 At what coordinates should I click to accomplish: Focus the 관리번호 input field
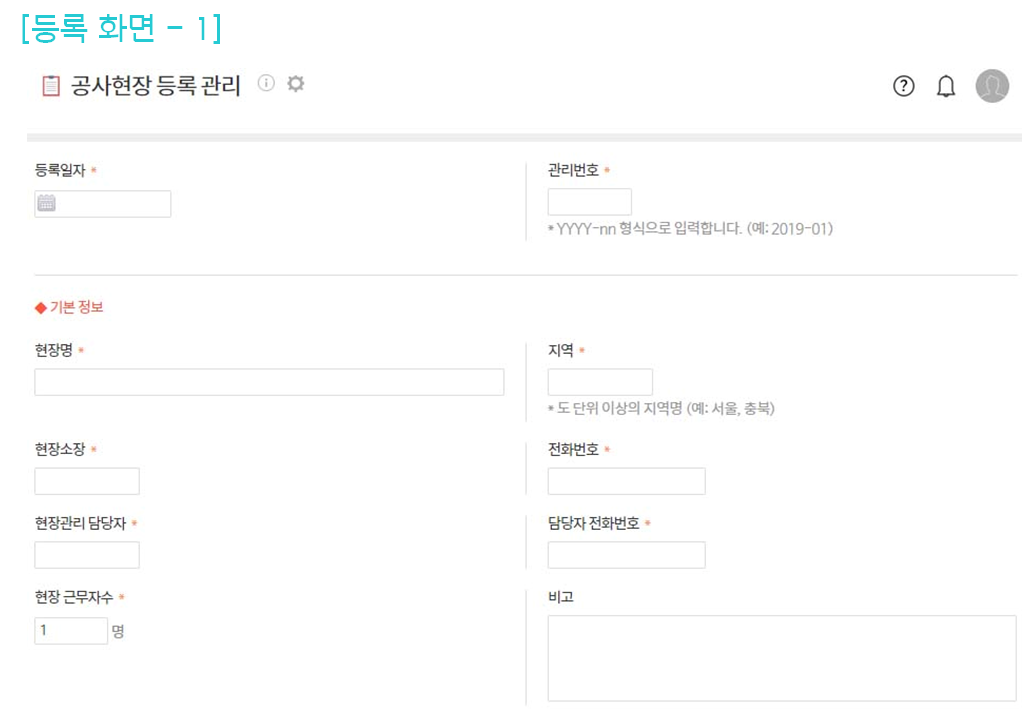(589, 202)
